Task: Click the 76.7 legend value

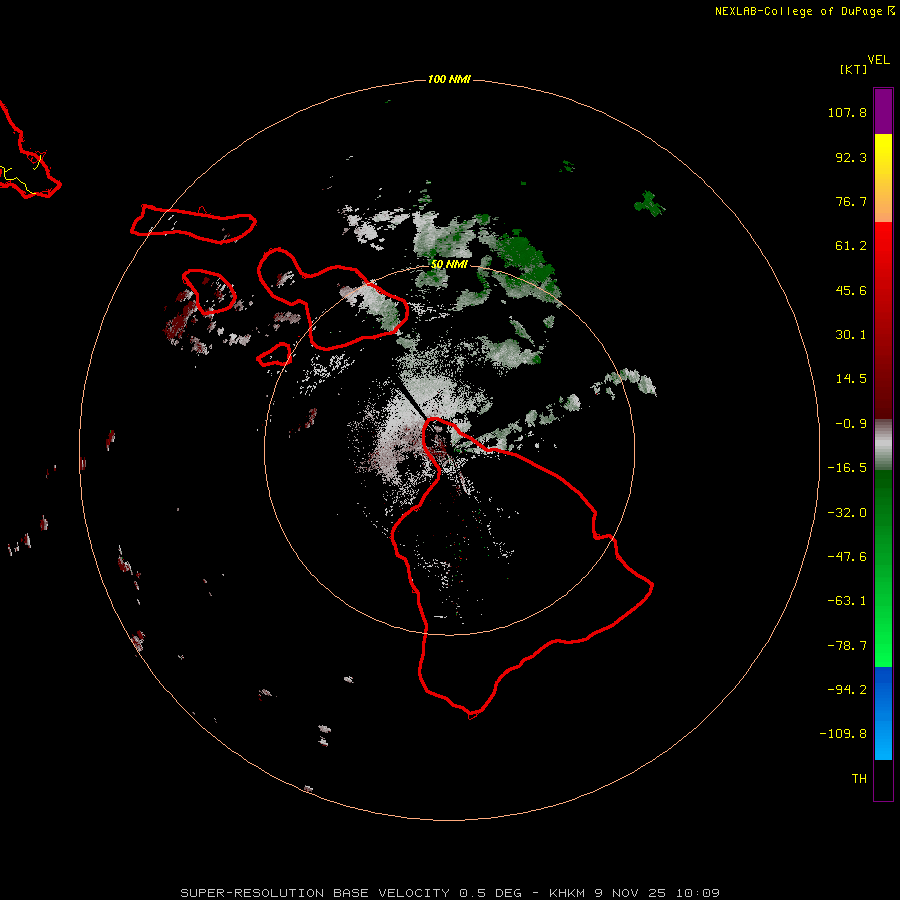Action: (851, 201)
